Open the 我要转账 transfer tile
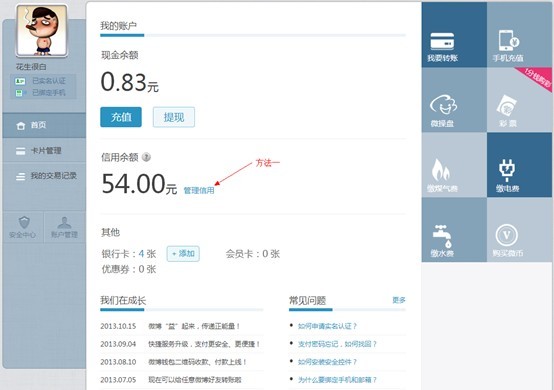This screenshot has height=390, width=554. [454, 35]
